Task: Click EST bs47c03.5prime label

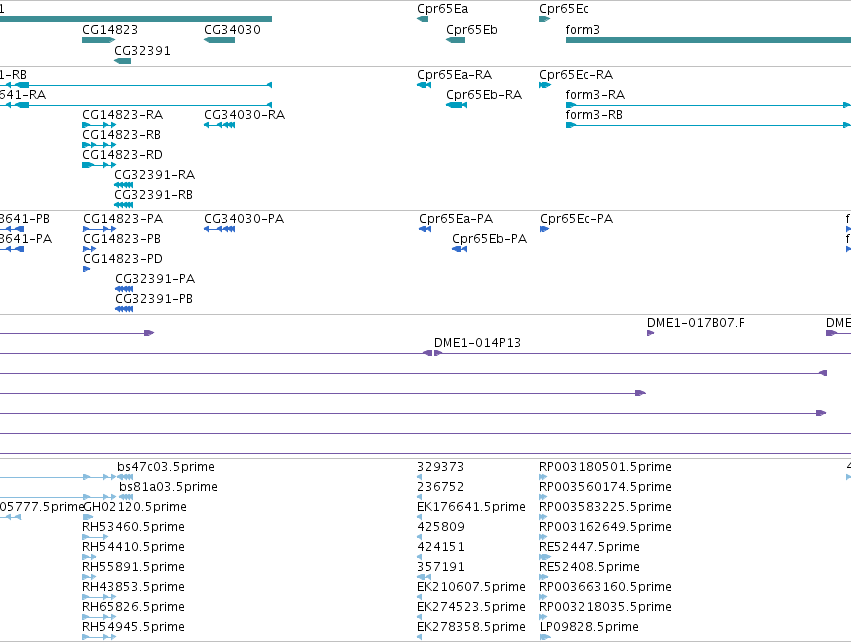Action: (x=166, y=467)
